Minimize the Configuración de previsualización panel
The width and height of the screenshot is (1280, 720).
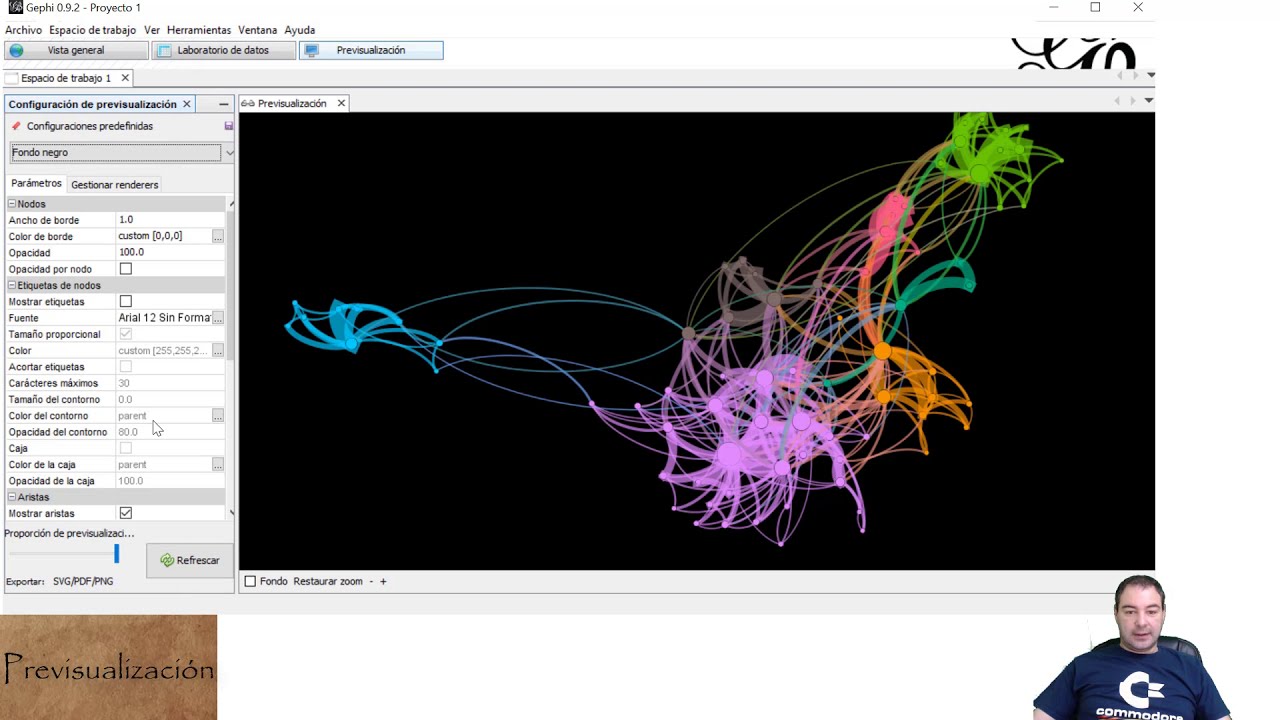223,104
